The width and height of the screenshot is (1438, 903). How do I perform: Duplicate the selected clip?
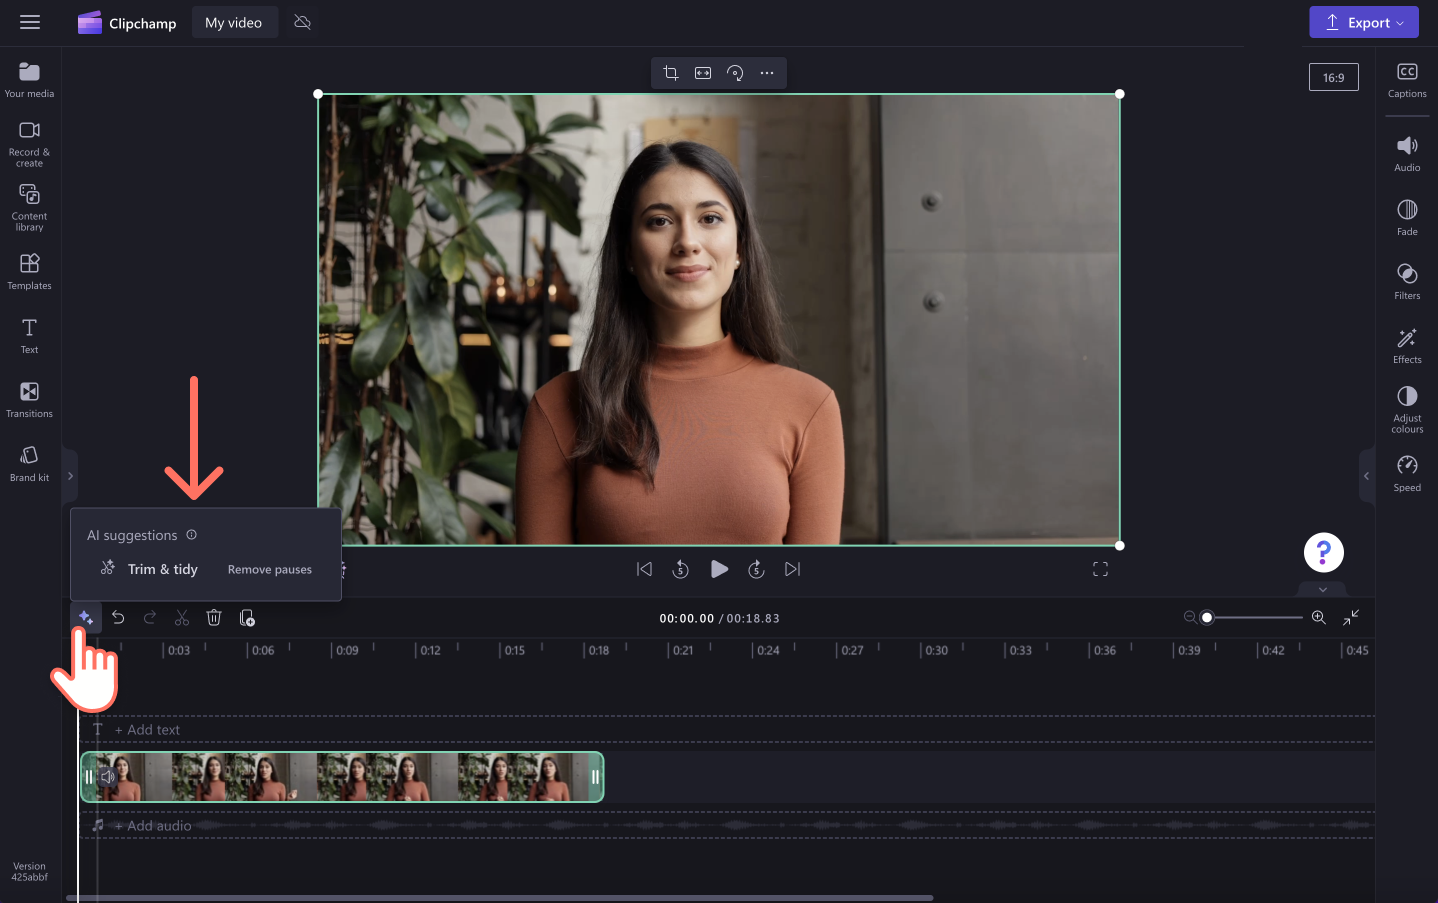[247, 618]
